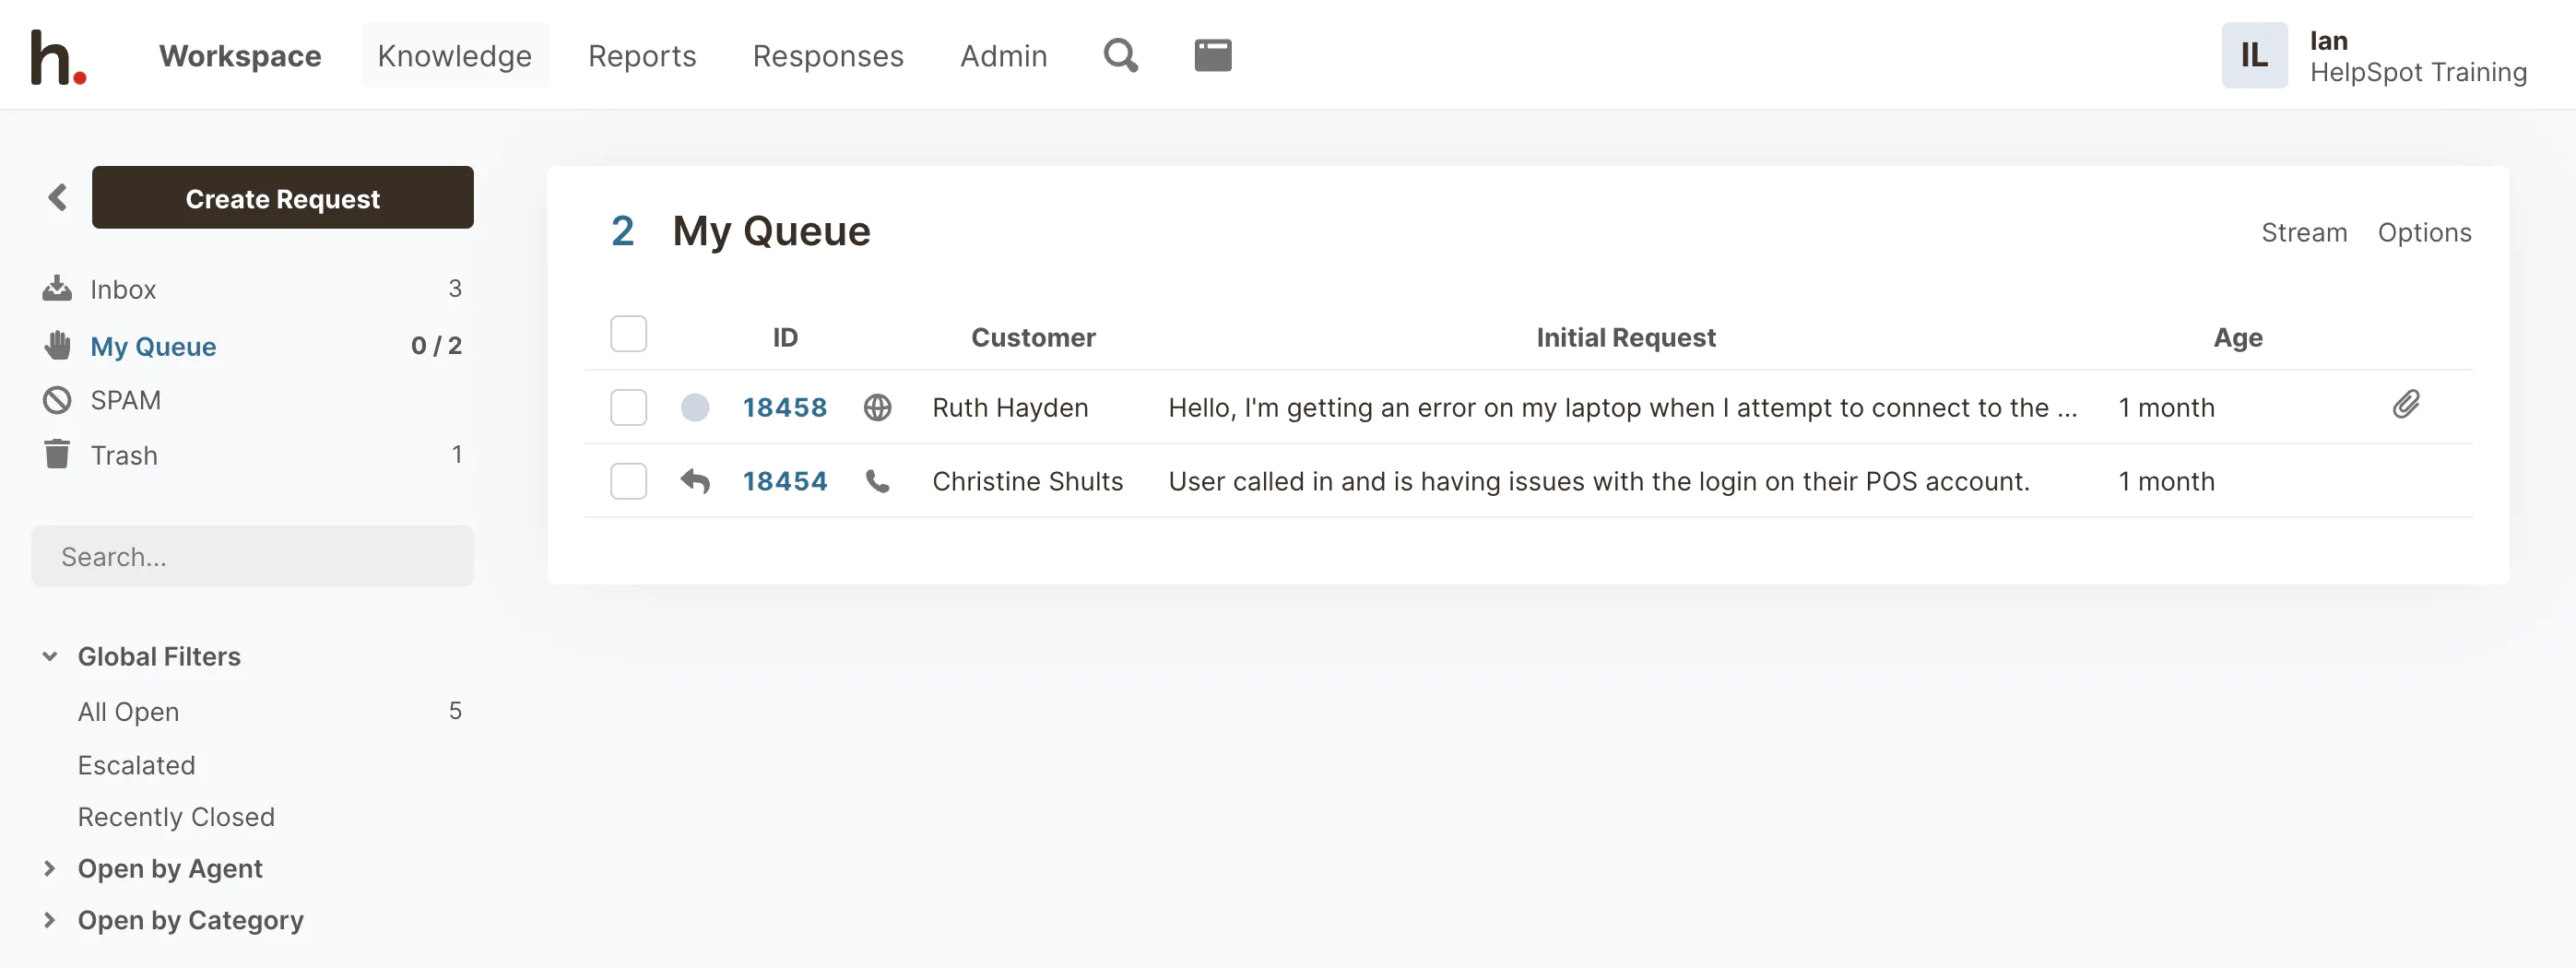Click the SPAM filter icon
This screenshot has height=968, width=2576.
[59, 399]
